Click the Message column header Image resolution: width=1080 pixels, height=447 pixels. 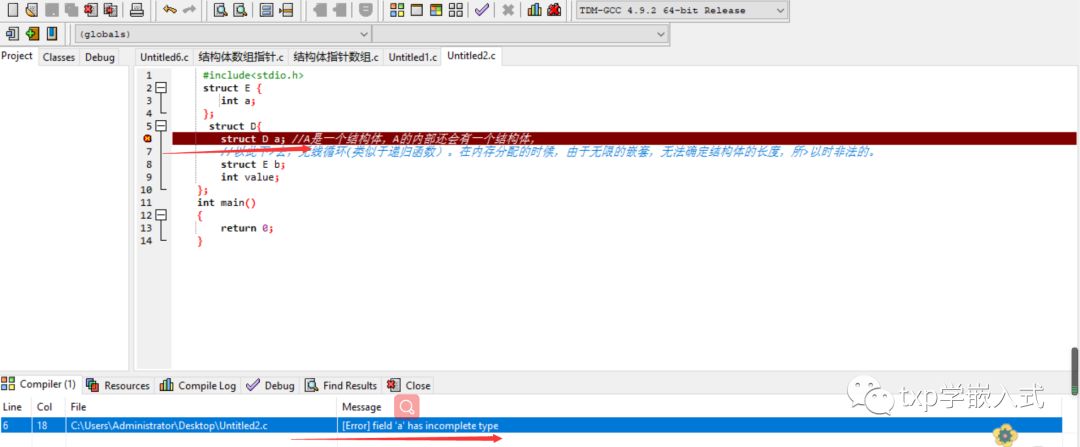pyautogui.click(x=362, y=407)
